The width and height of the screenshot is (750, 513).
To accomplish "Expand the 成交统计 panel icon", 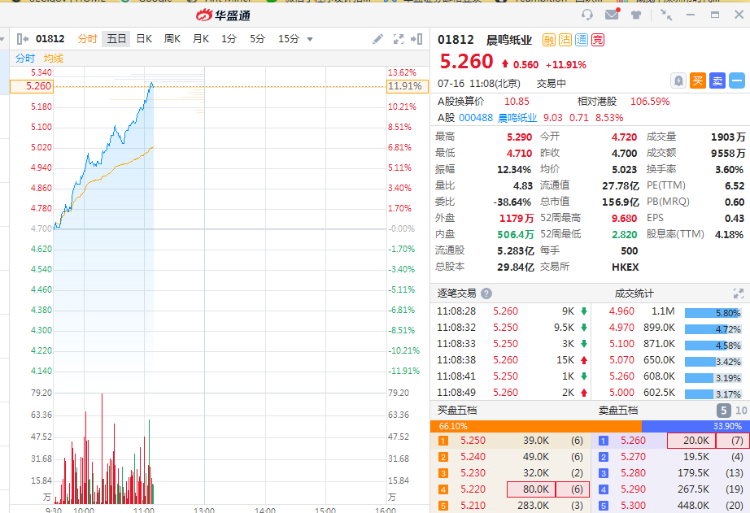I will [739, 293].
